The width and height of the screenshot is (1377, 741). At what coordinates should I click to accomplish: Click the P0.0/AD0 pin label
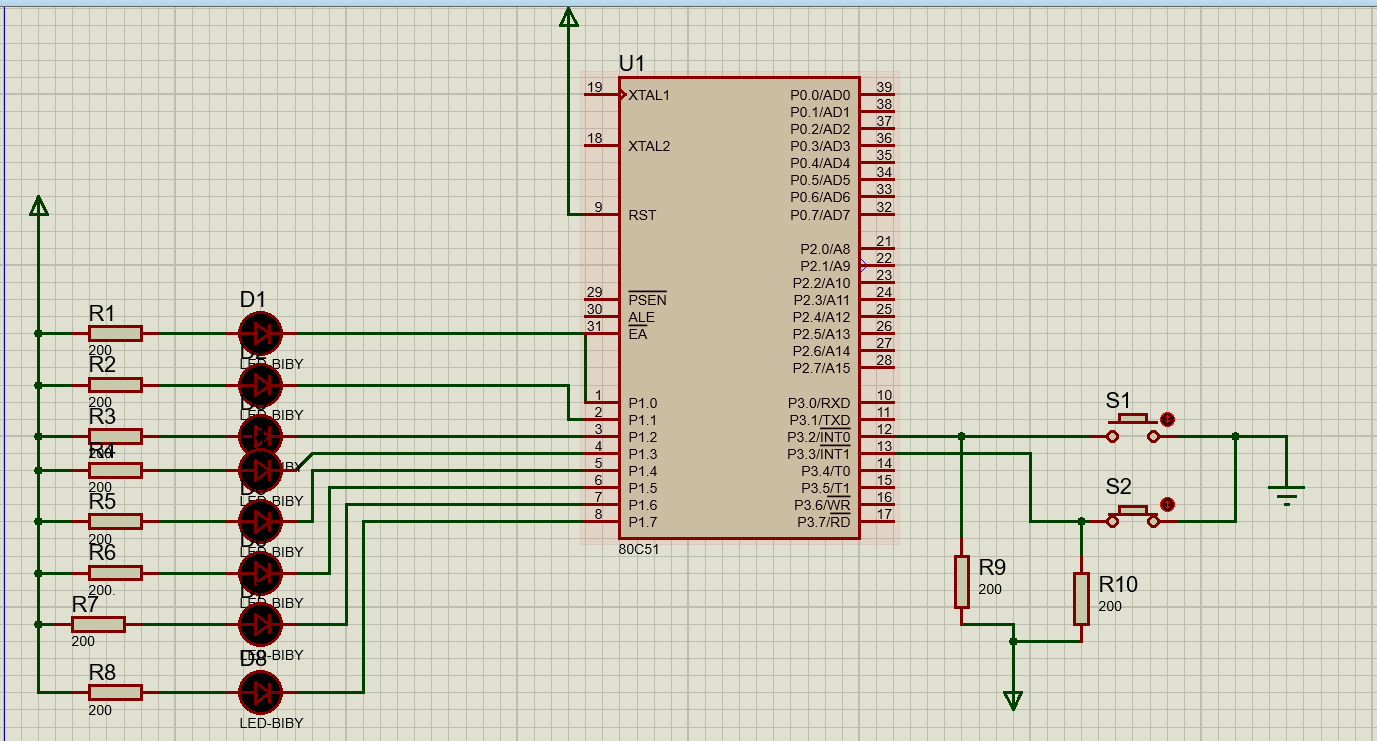pyautogui.click(x=820, y=95)
